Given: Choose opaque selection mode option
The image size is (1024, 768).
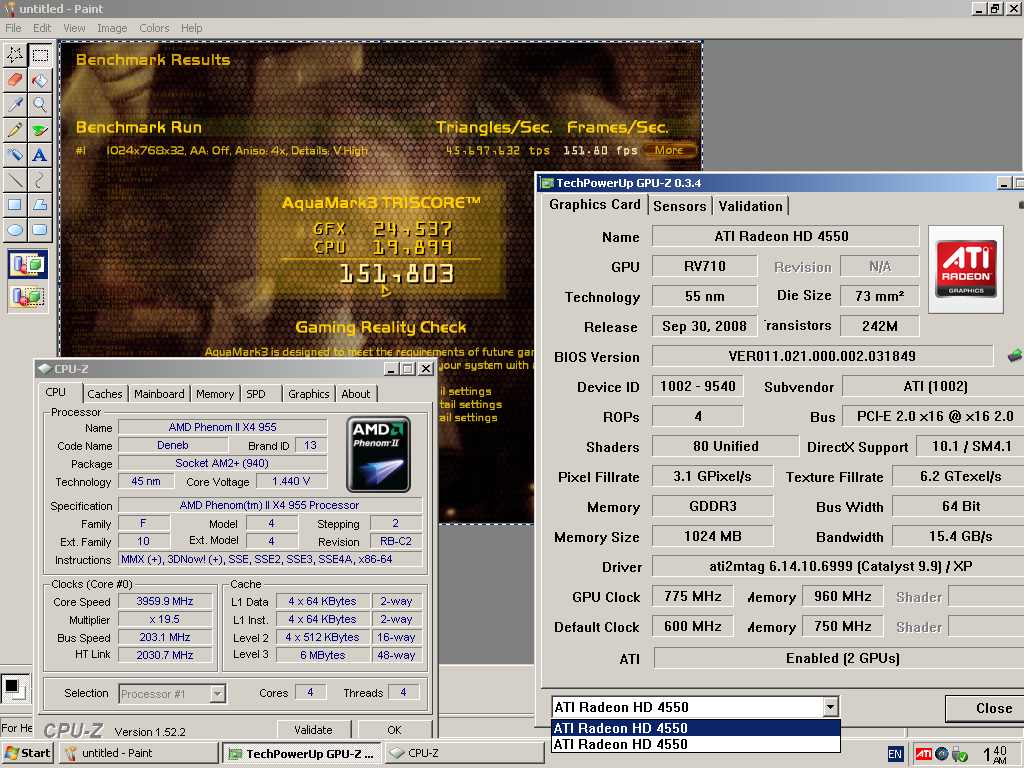Looking at the screenshot, I should [27, 264].
